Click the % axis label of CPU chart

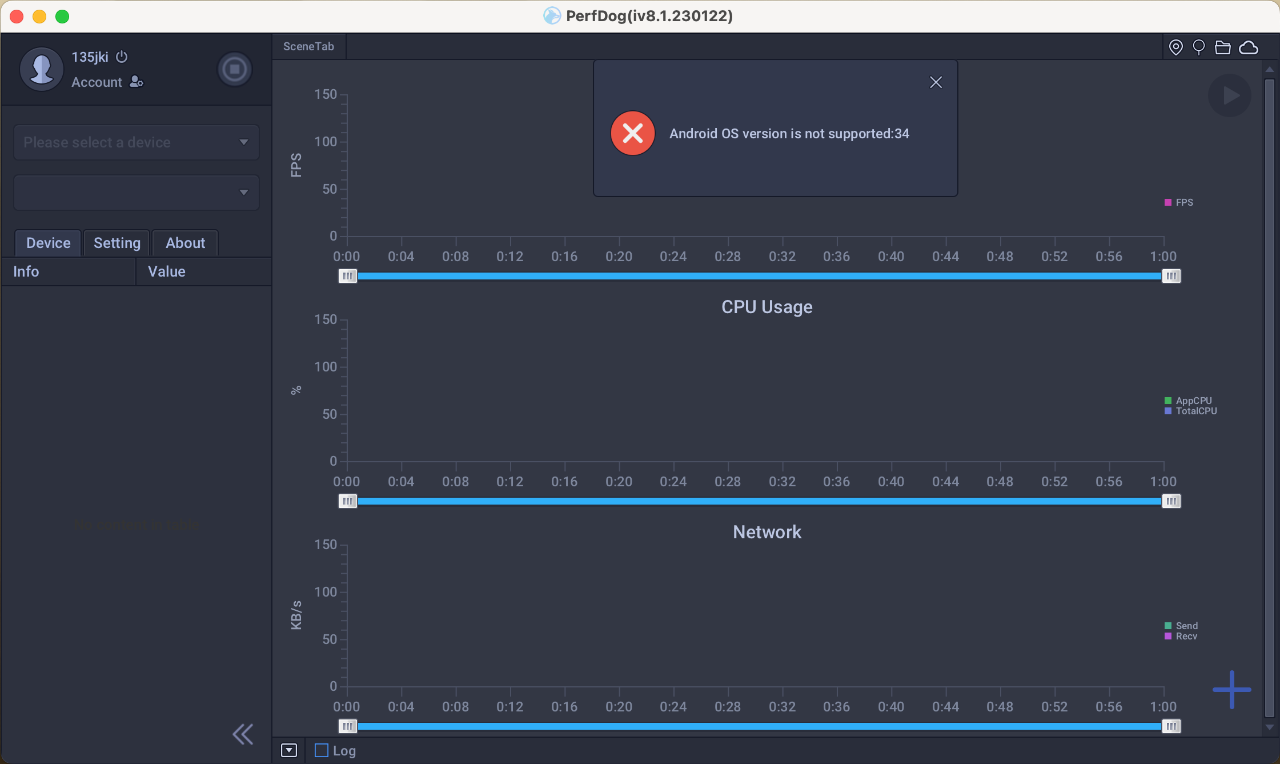[296, 390]
